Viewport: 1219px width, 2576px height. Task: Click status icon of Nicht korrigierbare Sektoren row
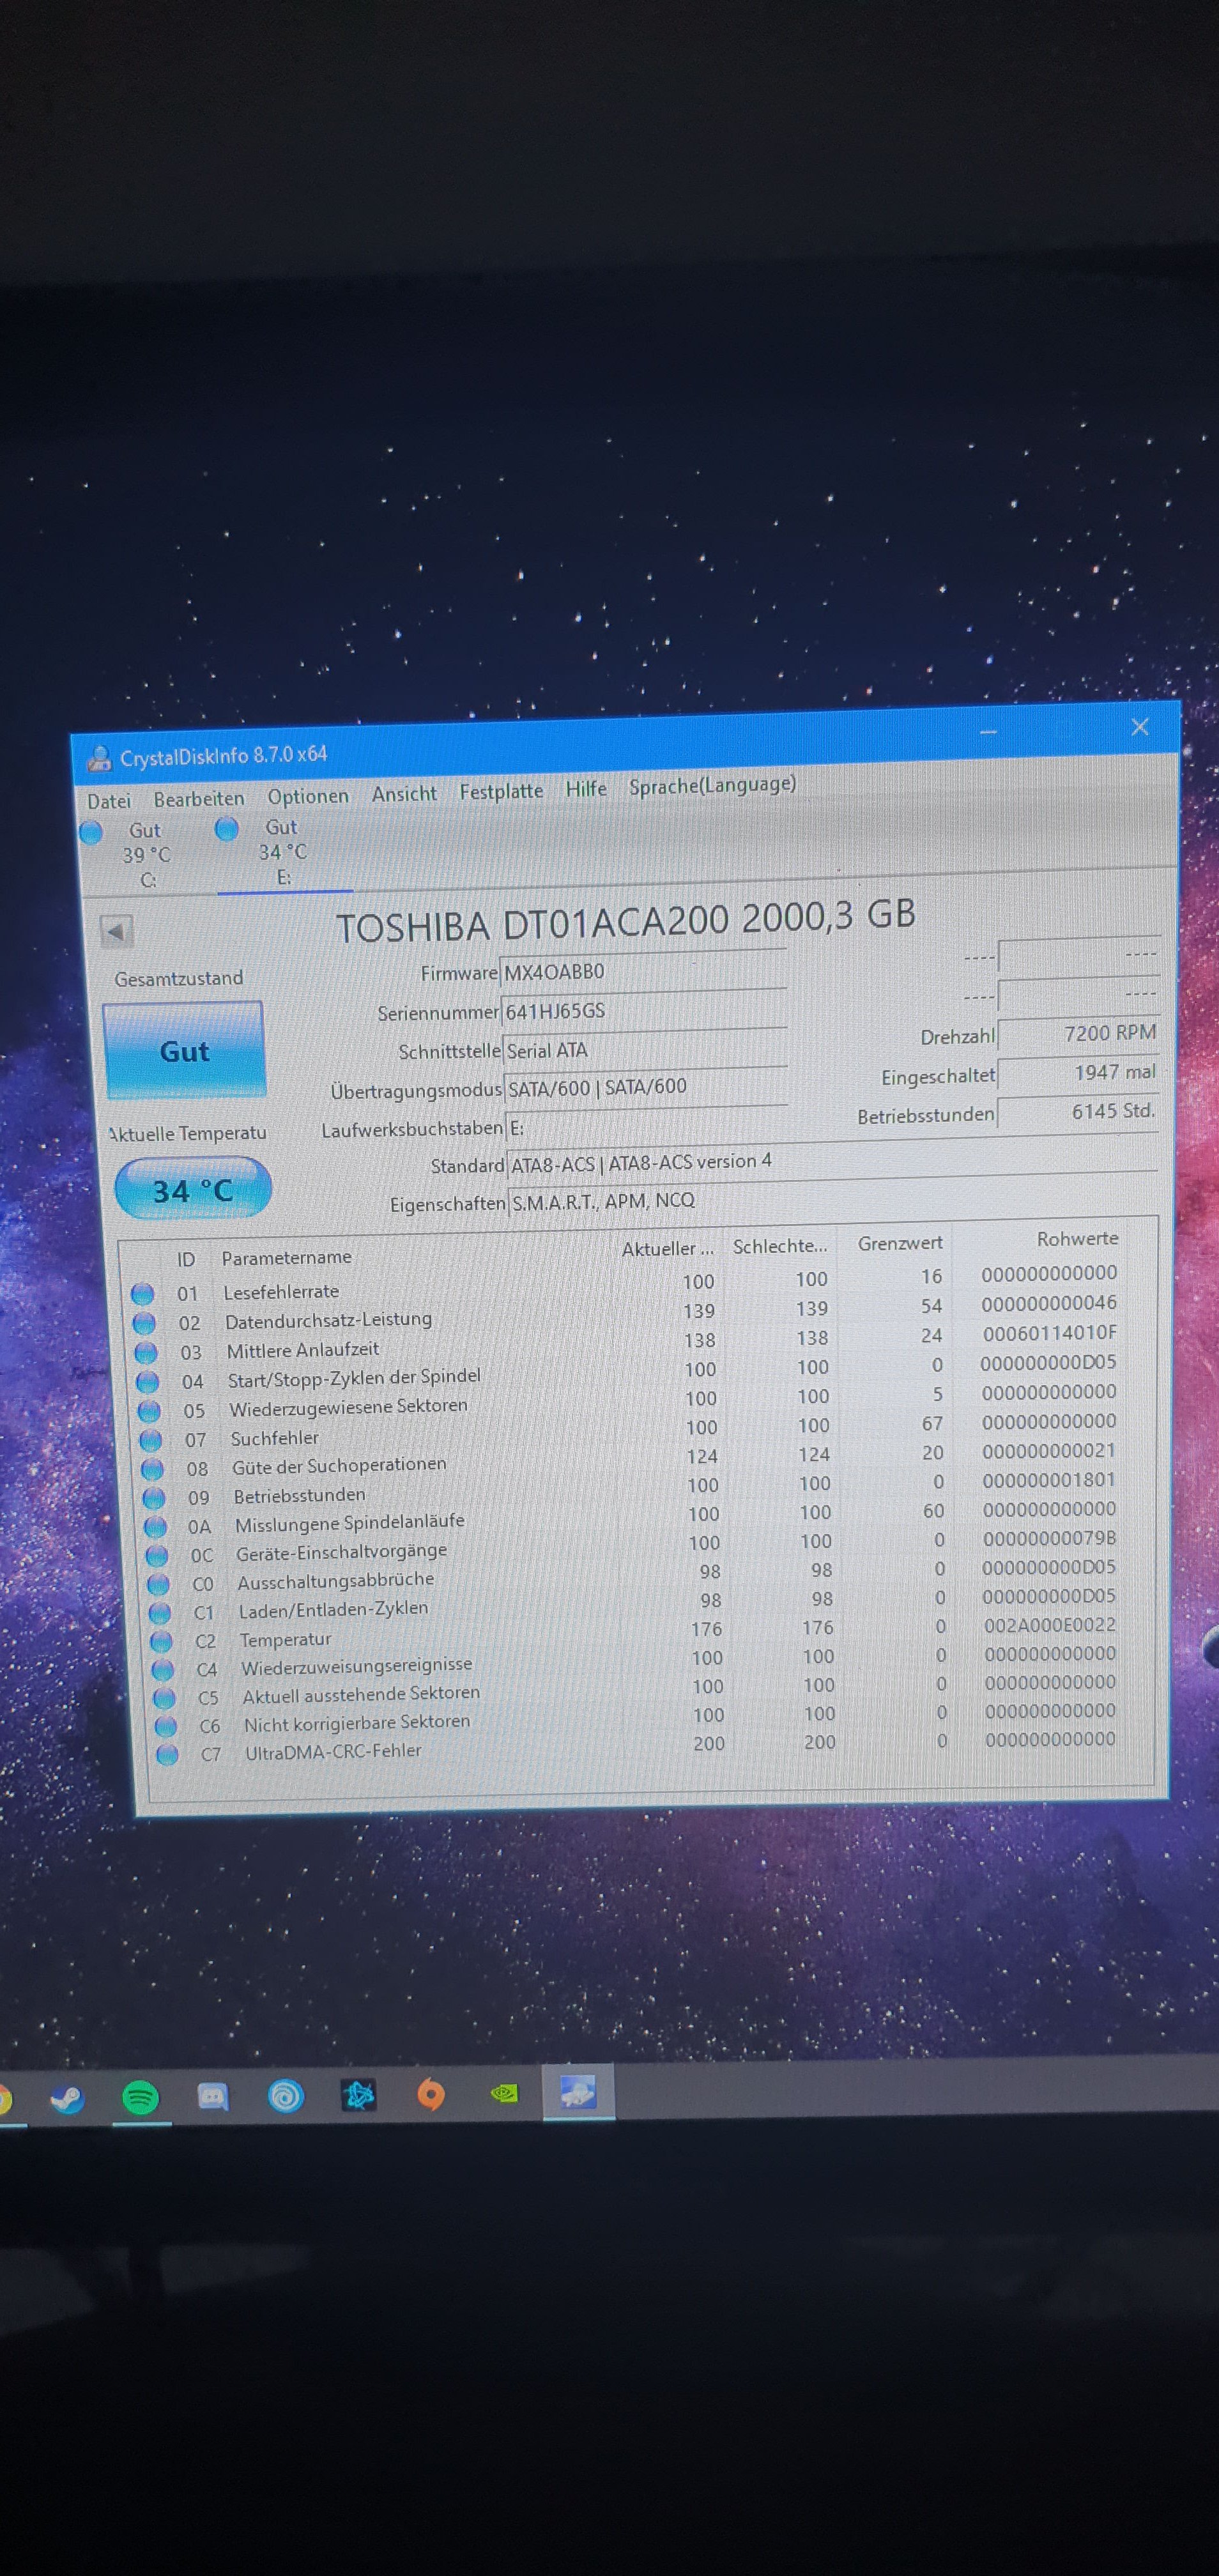[x=166, y=1726]
